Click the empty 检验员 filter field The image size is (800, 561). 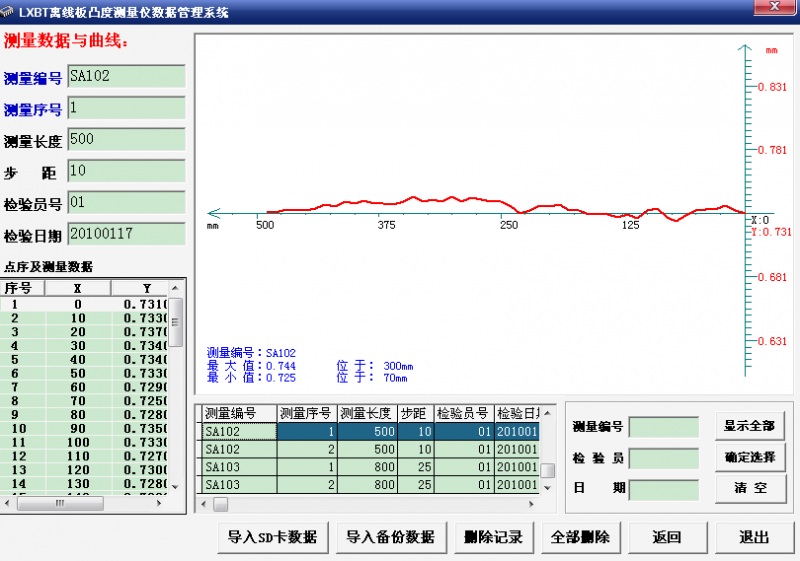tap(664, 458)
